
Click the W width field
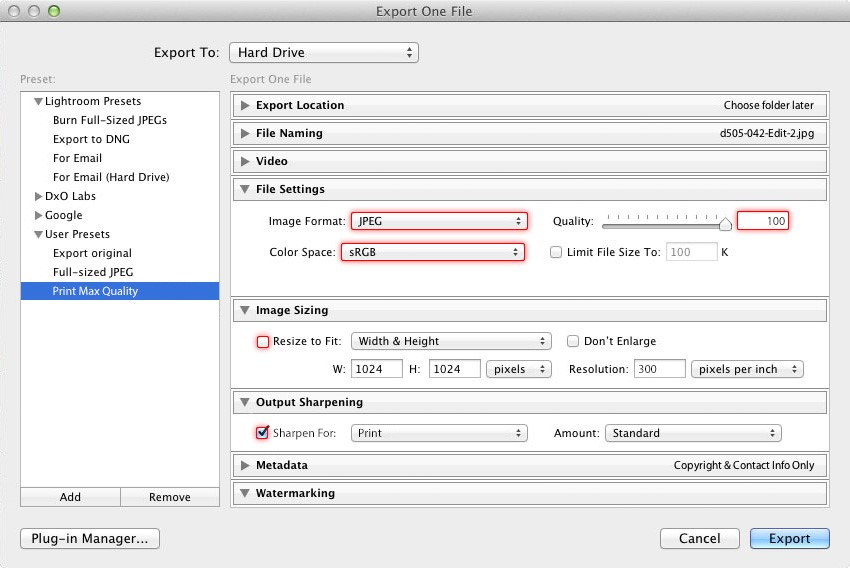[x=377, y=369]
